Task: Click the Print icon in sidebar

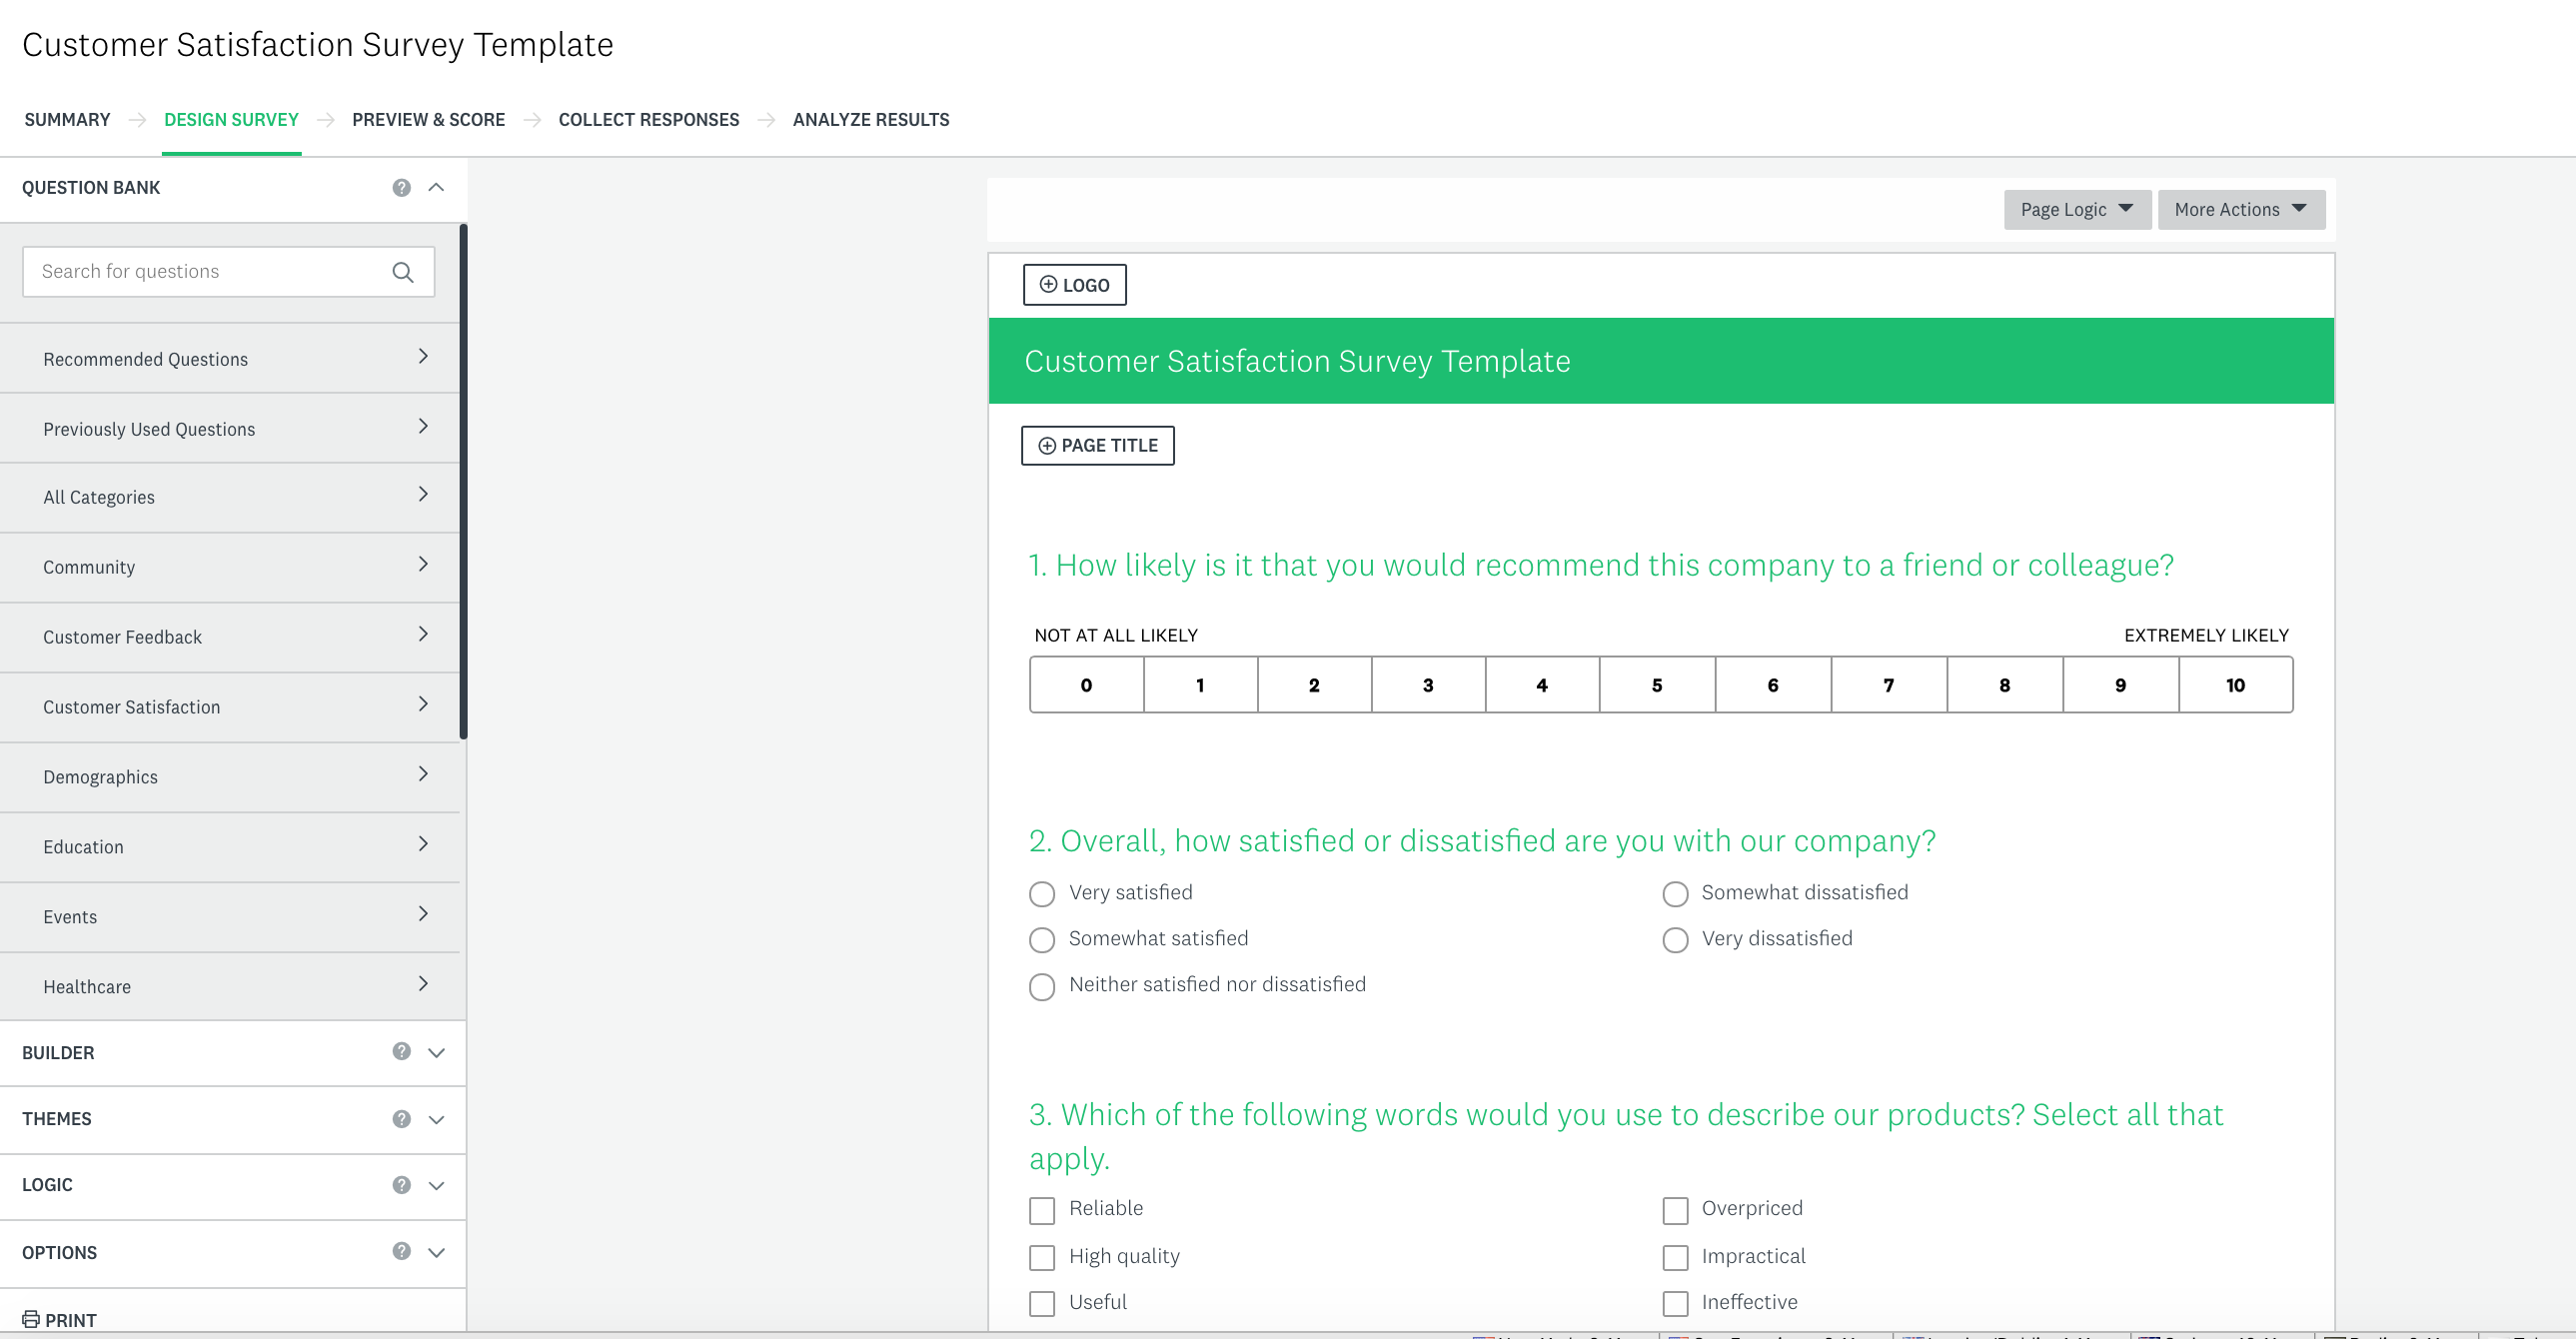Action: 31,1319
